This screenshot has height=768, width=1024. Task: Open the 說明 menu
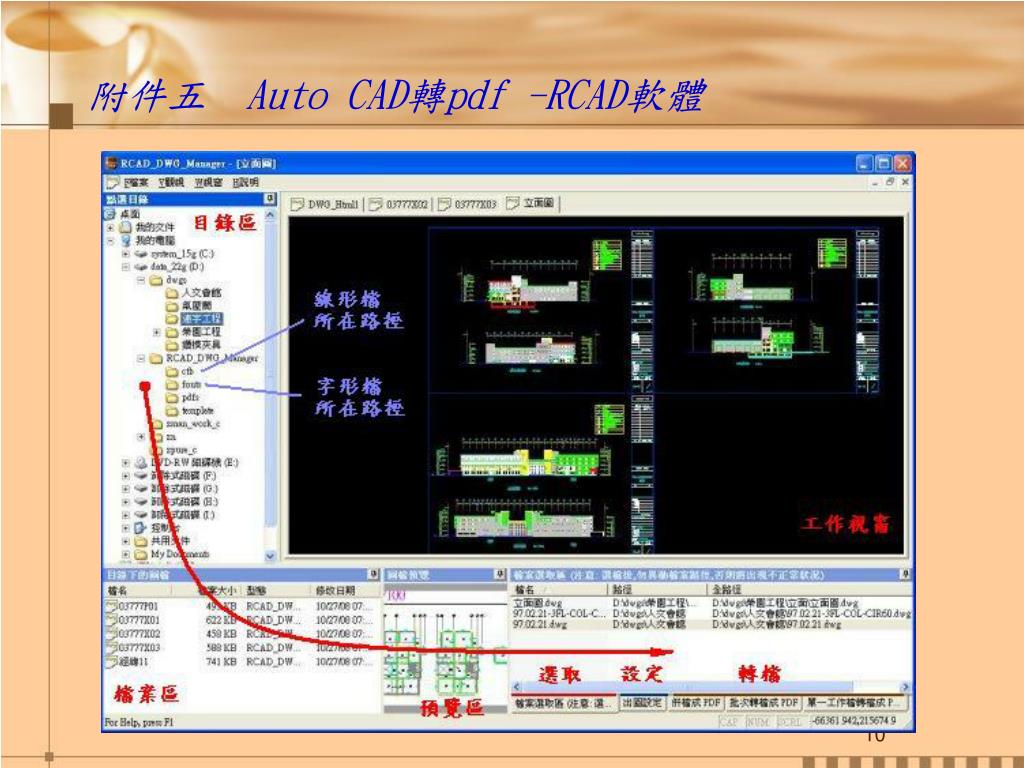coord(246,183)
